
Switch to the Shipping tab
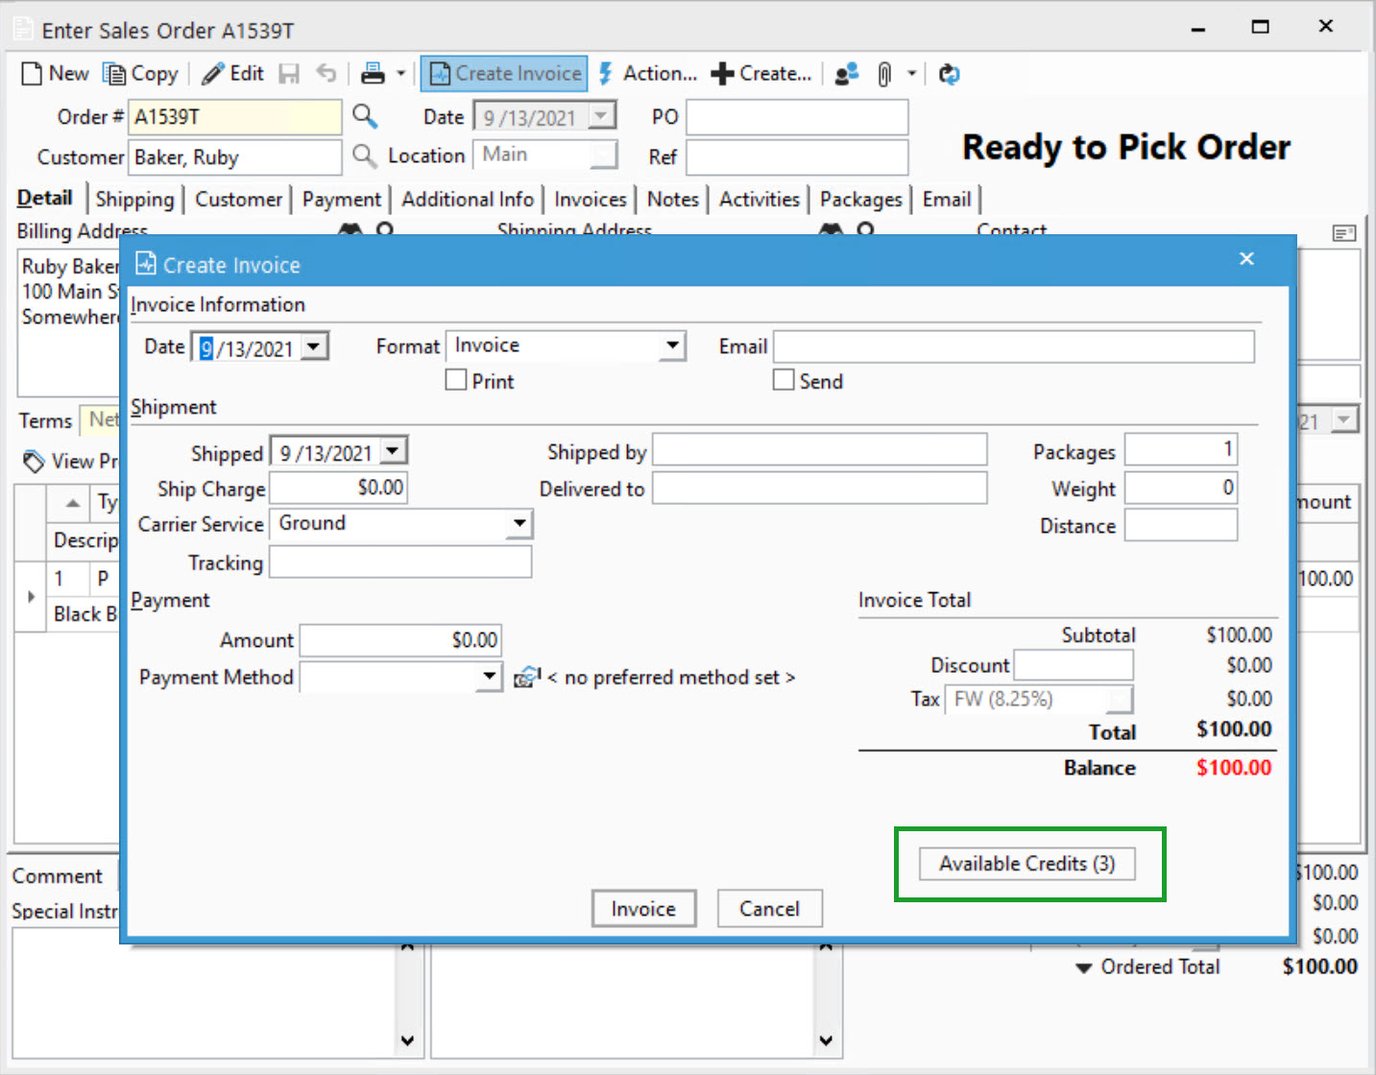click(136, 199)
